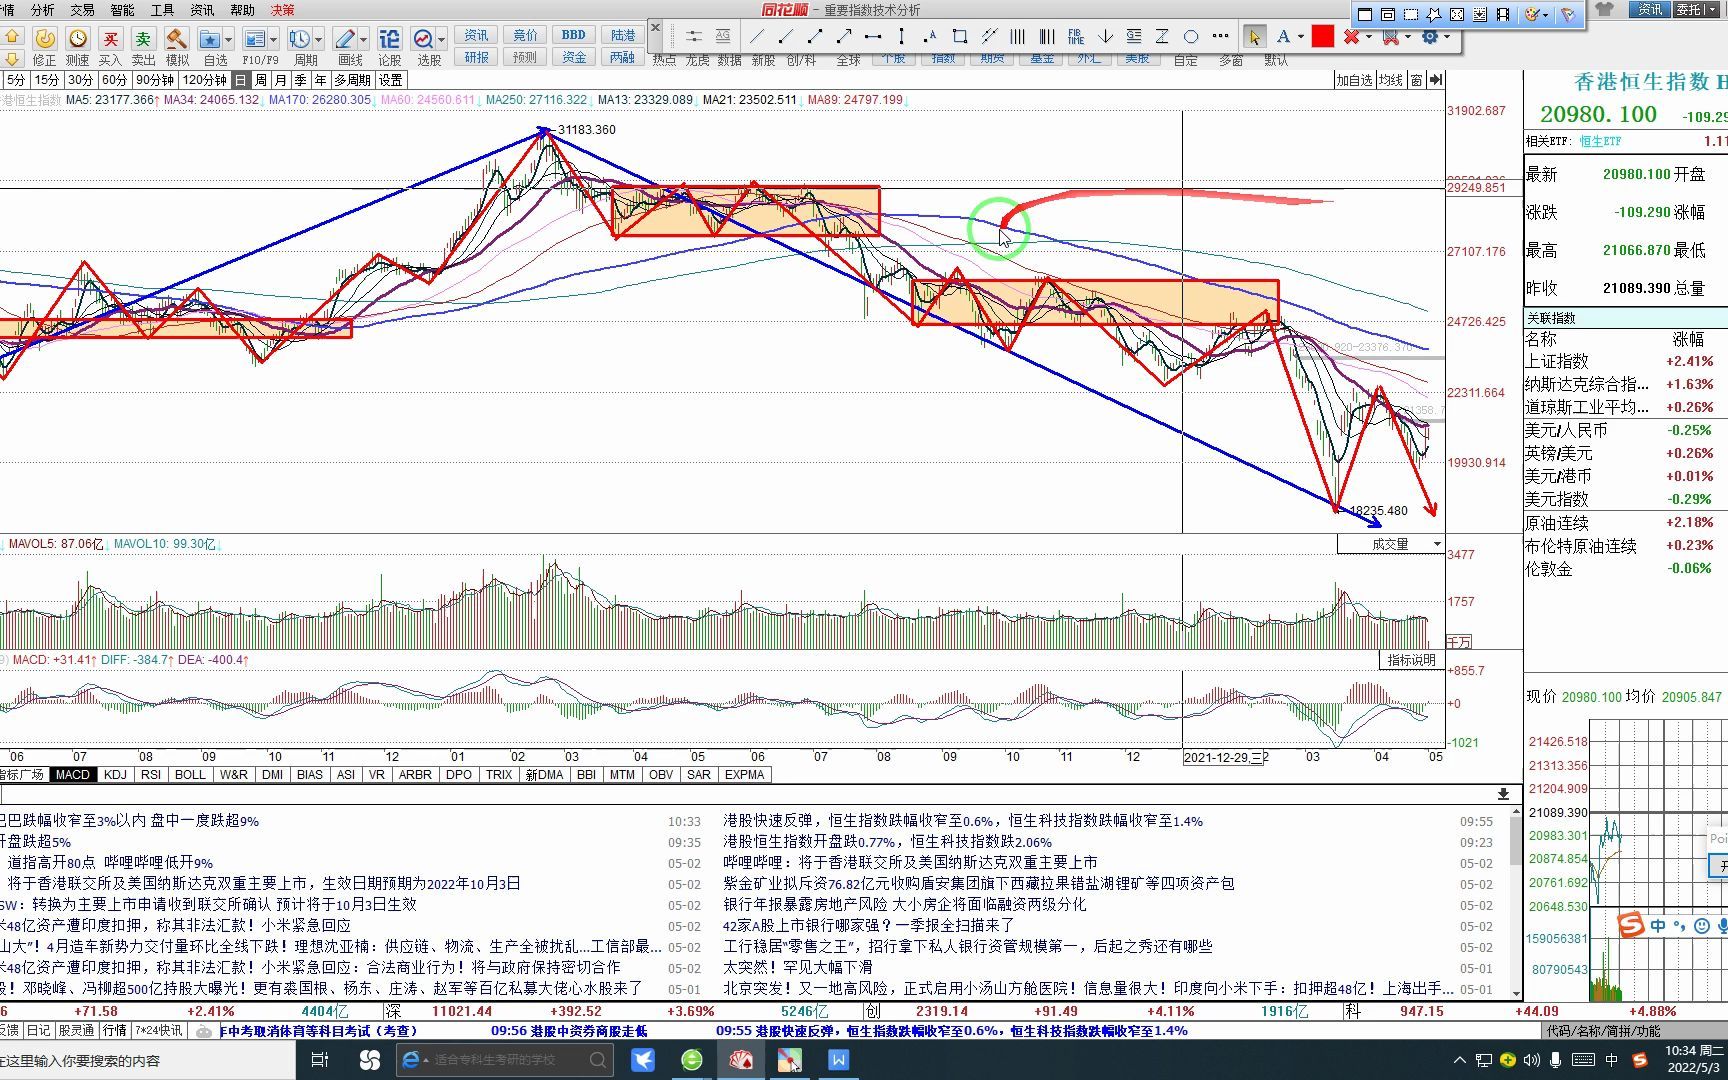The height and width of the screenshot is (1080, 1728).
Task: Click the 竞价 button
Action: point(525,35)
